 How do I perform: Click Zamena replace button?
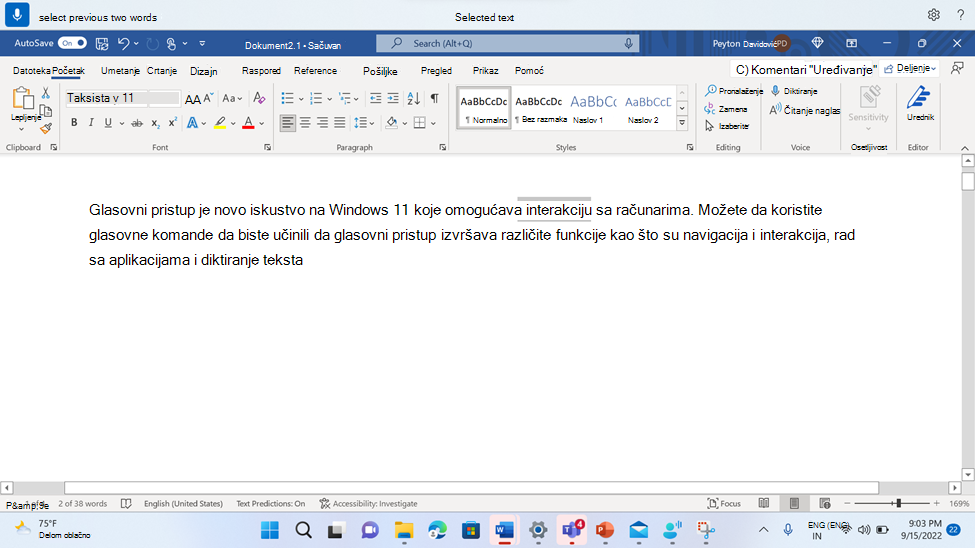(x=726, y=109)
